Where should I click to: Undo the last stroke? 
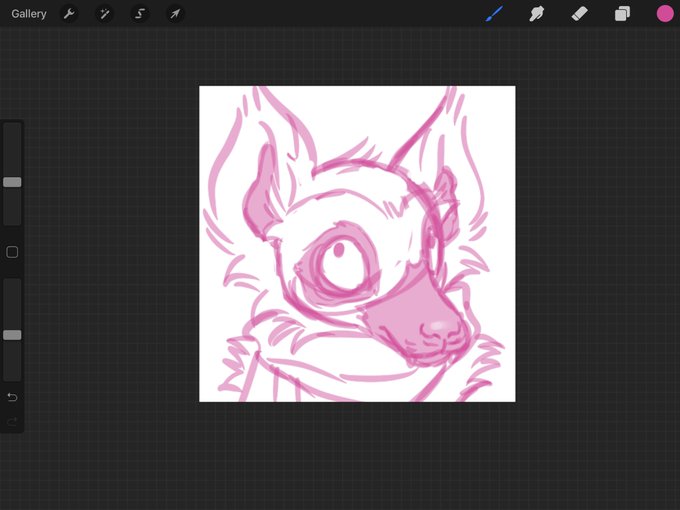12,397
